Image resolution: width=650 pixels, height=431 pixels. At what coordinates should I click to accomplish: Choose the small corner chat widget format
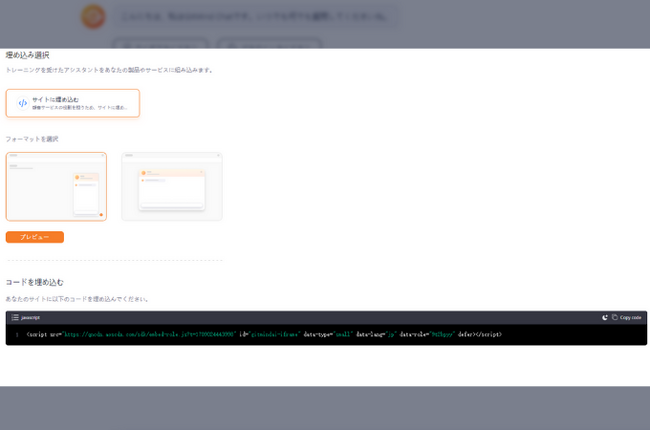pyautogui.click(x=56, y=186)
